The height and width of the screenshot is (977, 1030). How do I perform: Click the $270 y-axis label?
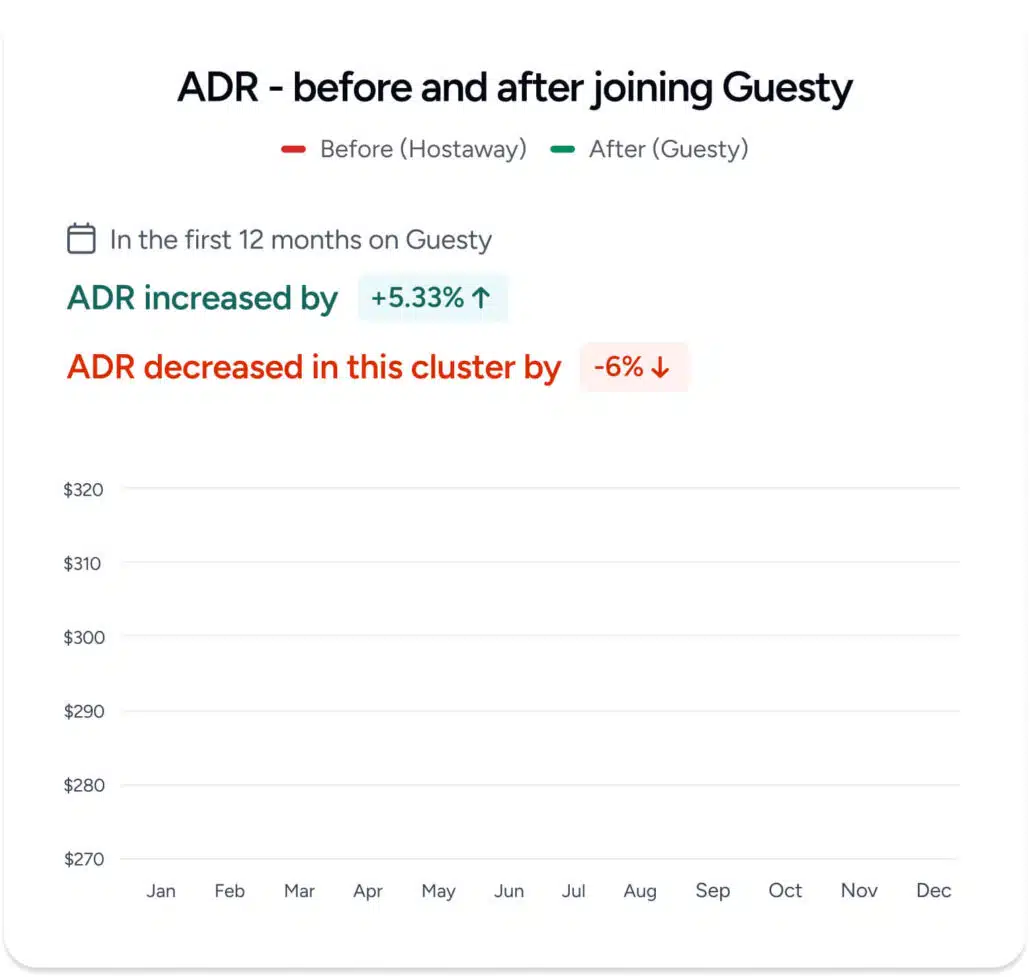click(x=83, y=859)
